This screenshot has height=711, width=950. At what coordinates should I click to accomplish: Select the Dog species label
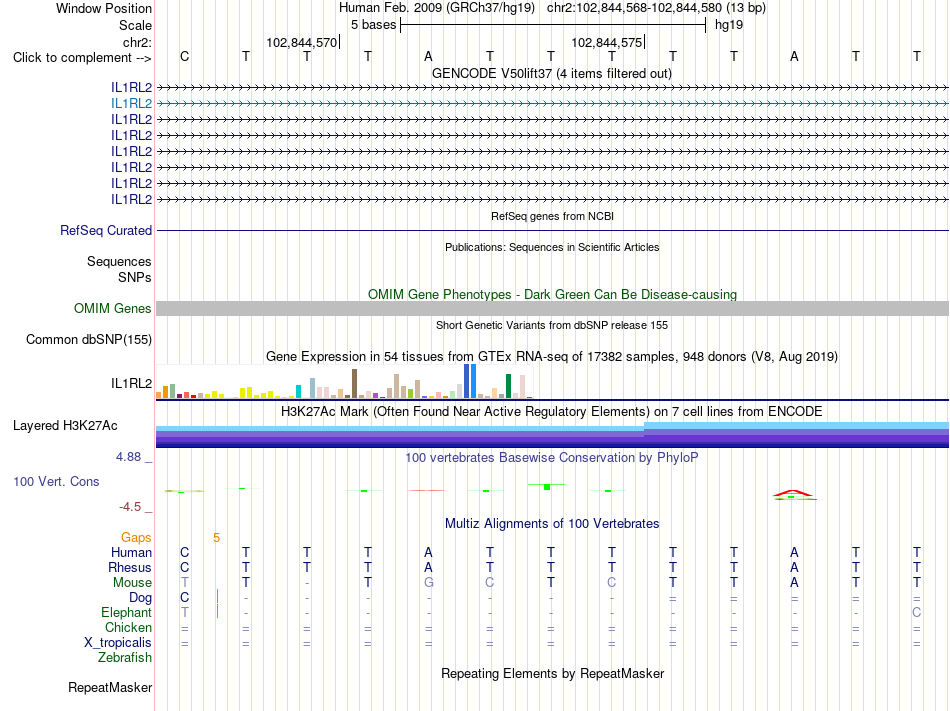(140, 598)
